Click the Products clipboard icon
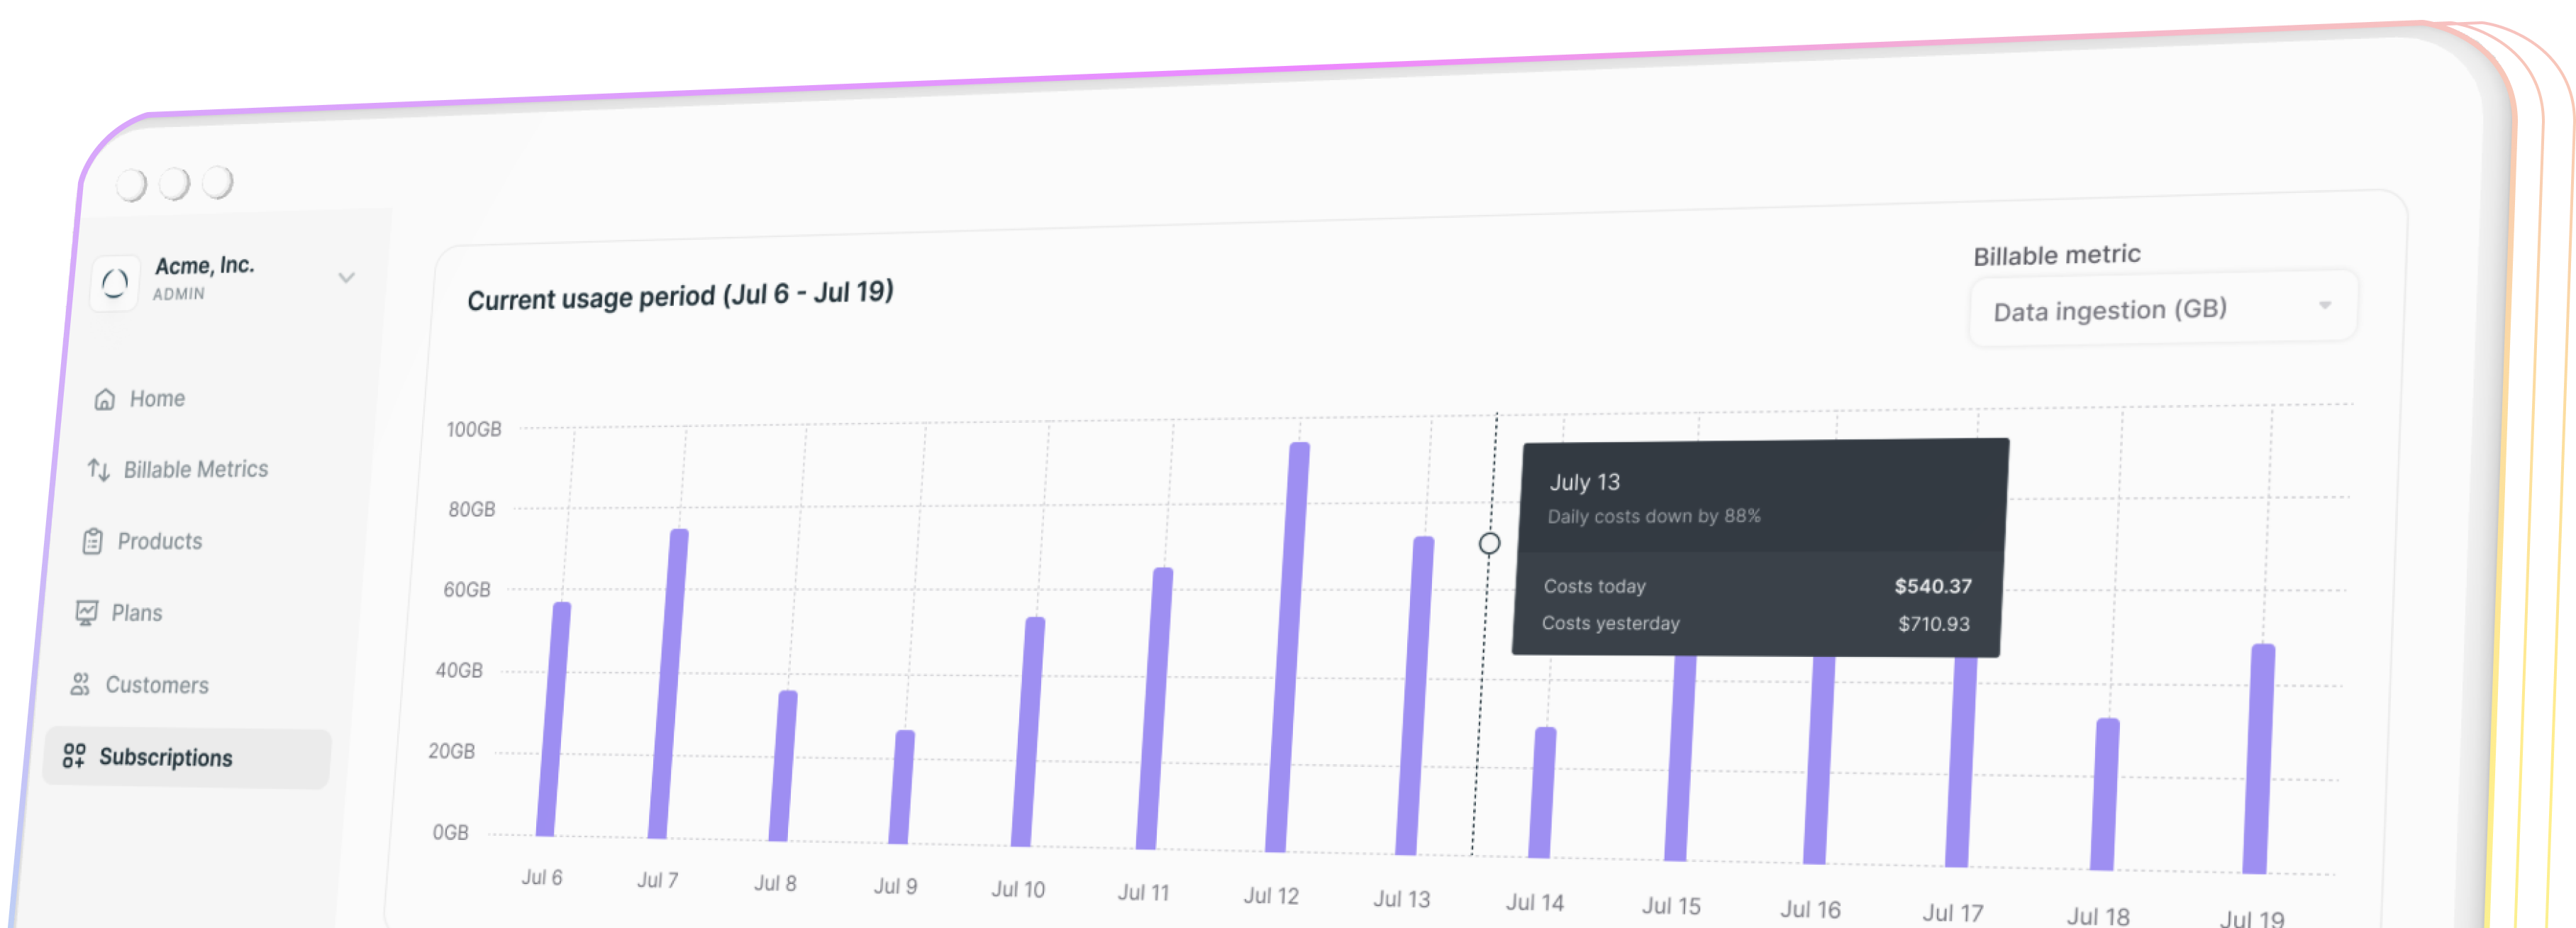This screenshot has width=2576, height=928. [92, 541]
